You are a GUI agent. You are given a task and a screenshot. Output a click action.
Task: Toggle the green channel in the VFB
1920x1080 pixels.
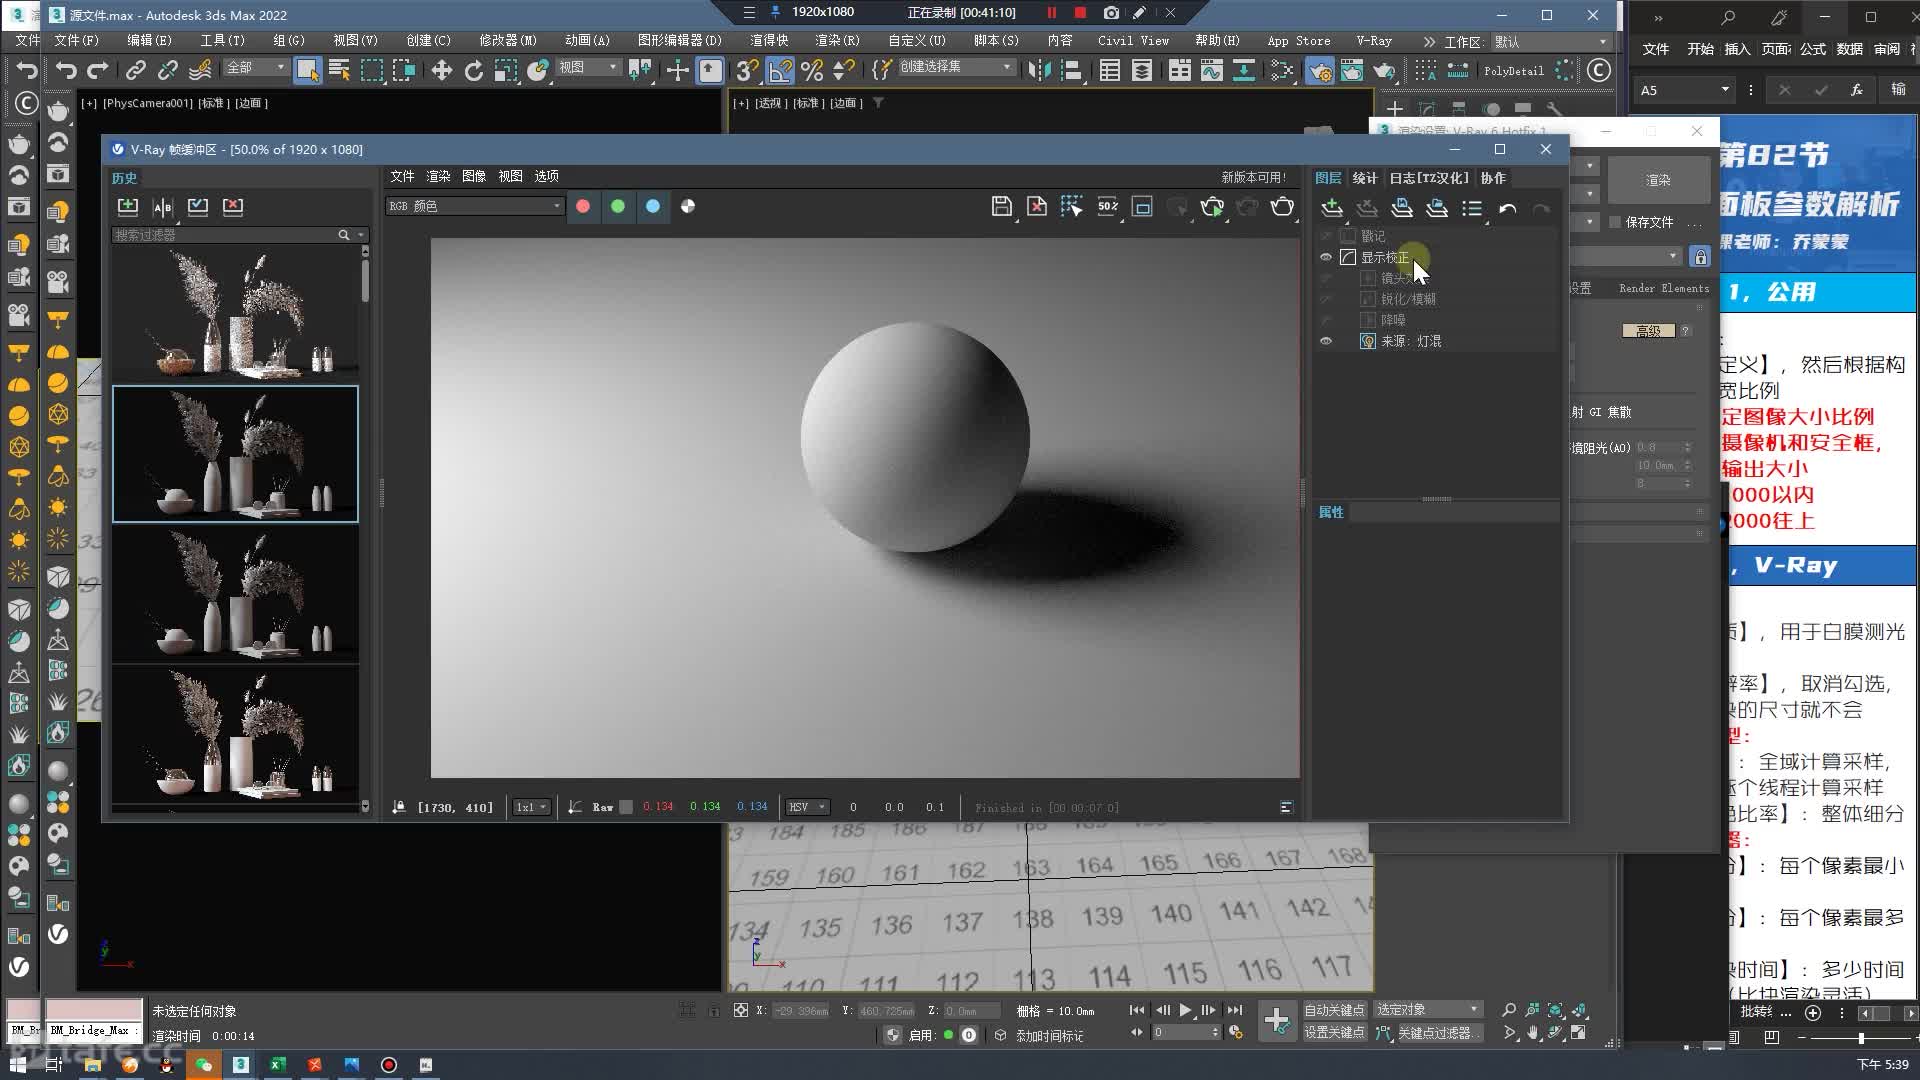[x=618, y=206]
